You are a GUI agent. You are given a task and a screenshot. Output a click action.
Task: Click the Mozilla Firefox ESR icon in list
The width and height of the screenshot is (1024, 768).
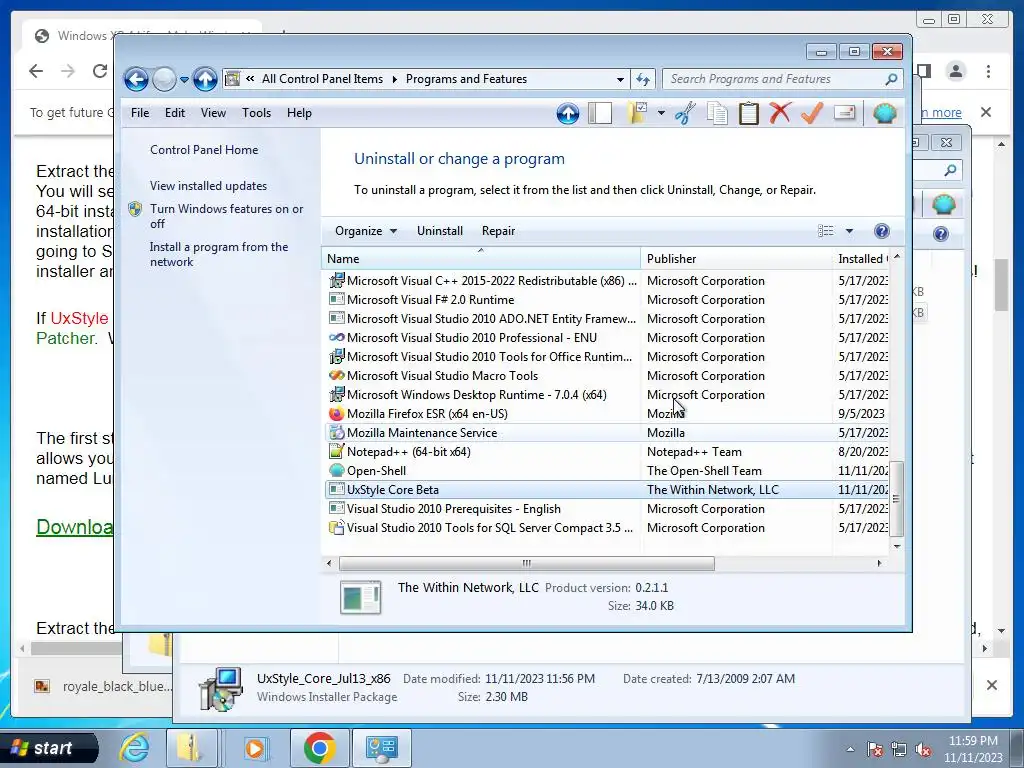tap(336, 413)
